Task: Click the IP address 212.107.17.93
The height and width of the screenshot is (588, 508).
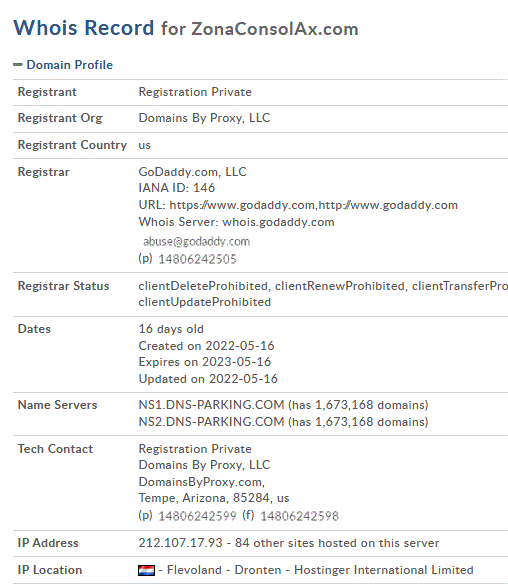Action: [x=180, y=543]
